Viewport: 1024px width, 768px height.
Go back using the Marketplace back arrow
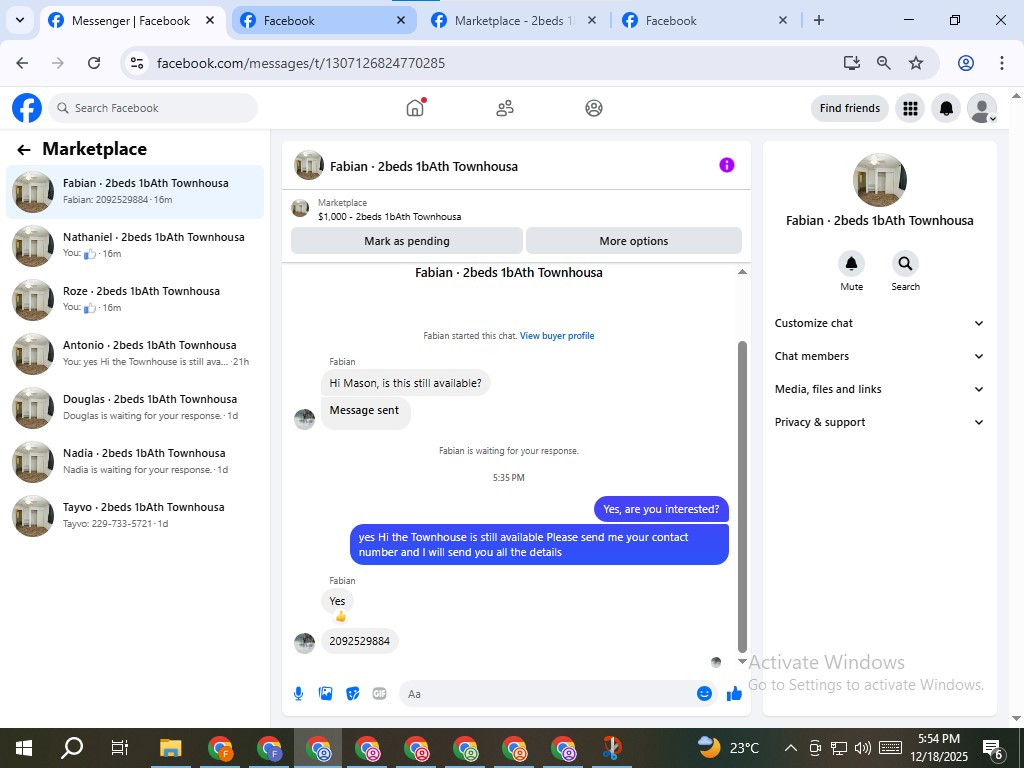24,150
